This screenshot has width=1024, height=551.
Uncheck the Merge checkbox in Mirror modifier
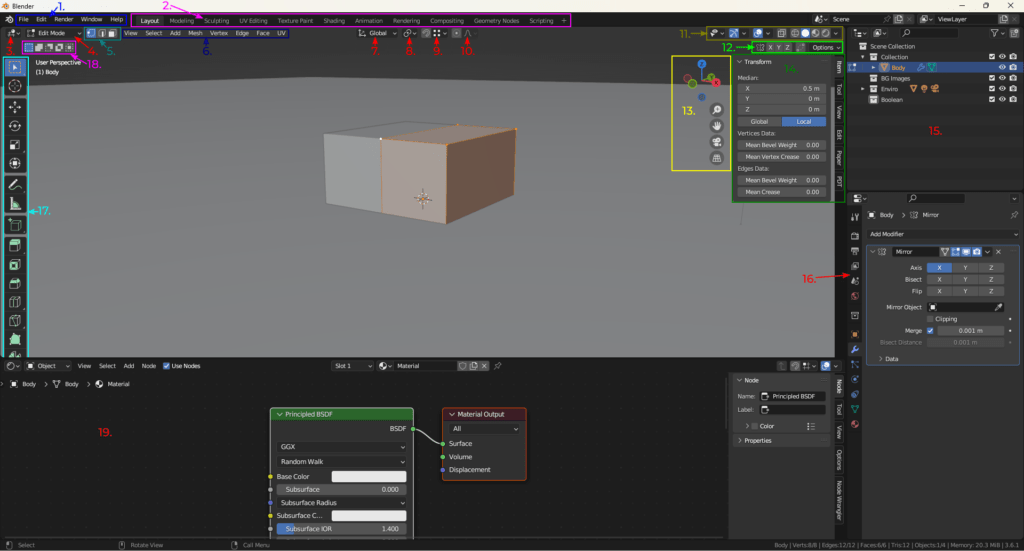(x=930, y=330)
